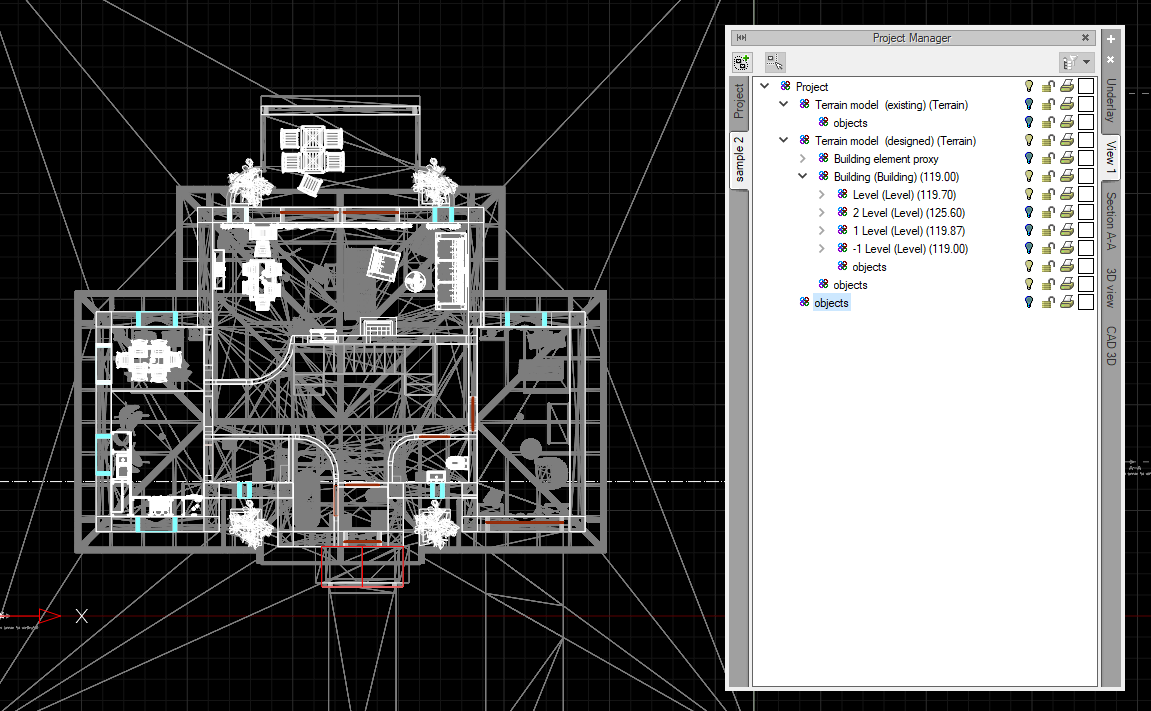
Task: Click the lock icon beside Building (119.00)
Action: click(1048, 176)
